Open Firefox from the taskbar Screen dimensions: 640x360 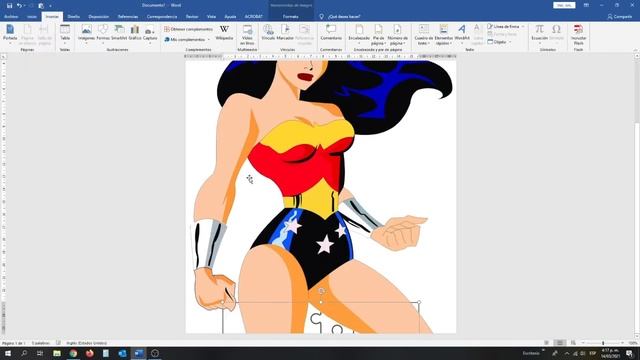pos(90,353)
